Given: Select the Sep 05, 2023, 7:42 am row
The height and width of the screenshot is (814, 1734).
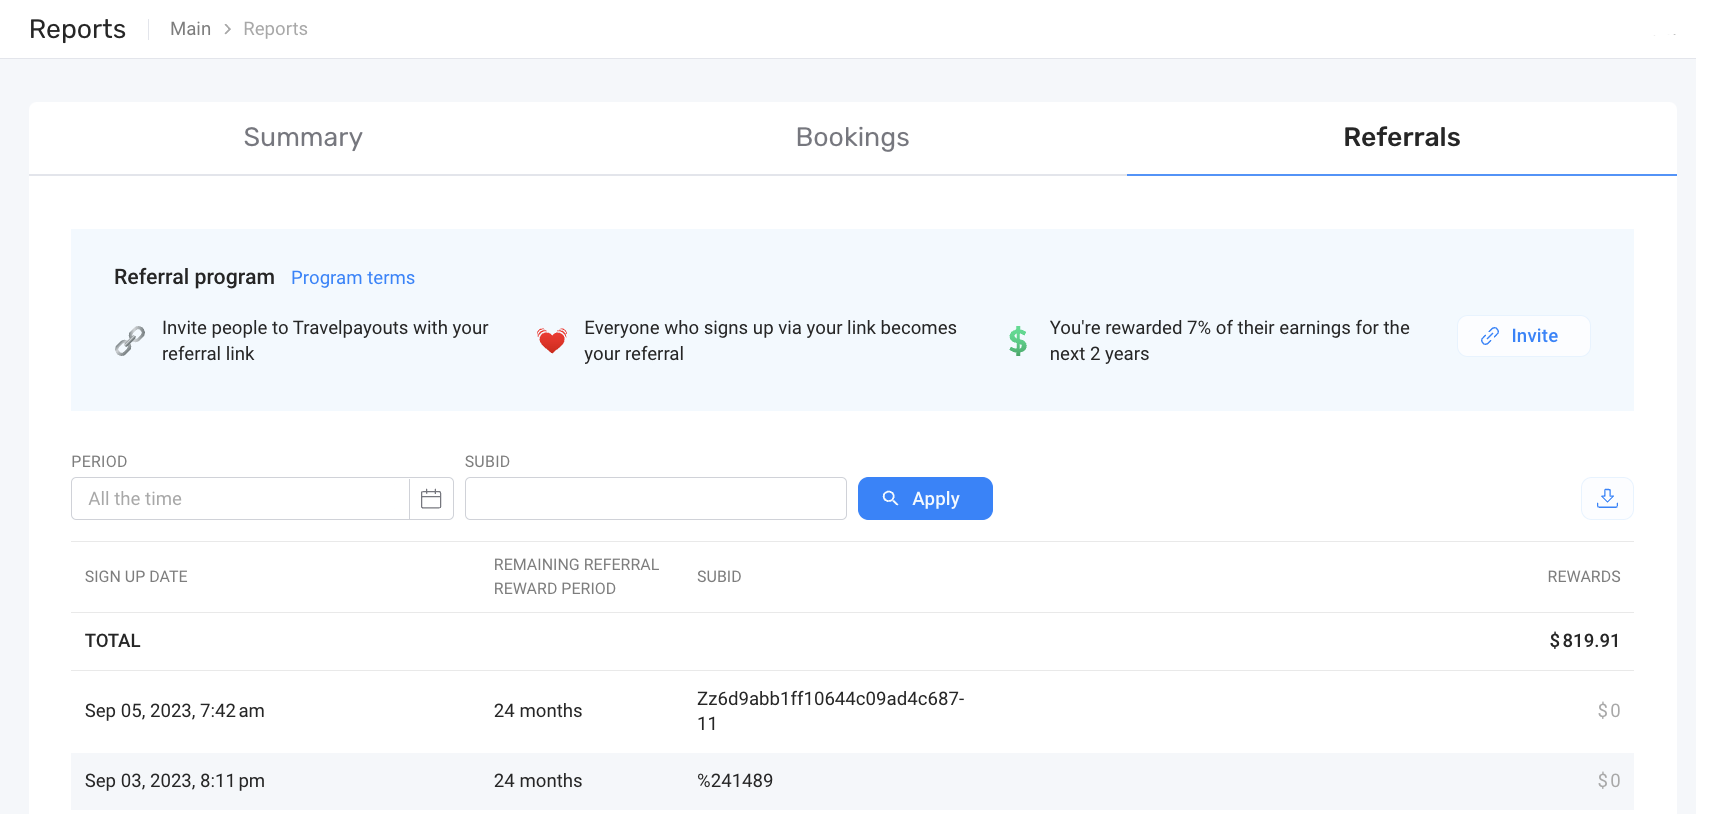Looking at the screenshot, I should click(x=852, y=711).
